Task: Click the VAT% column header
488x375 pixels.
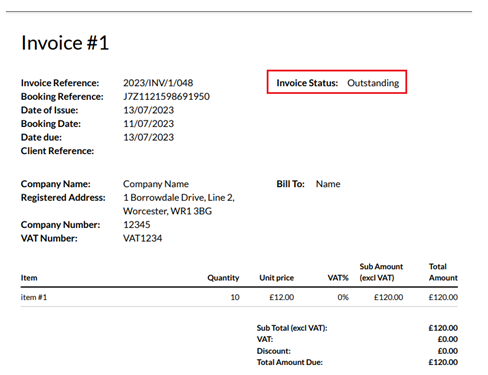Action: (x=338, y=278)
